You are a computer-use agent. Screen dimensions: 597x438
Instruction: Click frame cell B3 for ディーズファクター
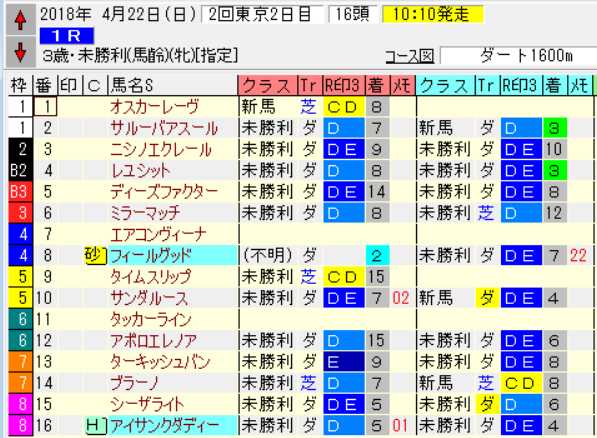(x=20, y=192)
